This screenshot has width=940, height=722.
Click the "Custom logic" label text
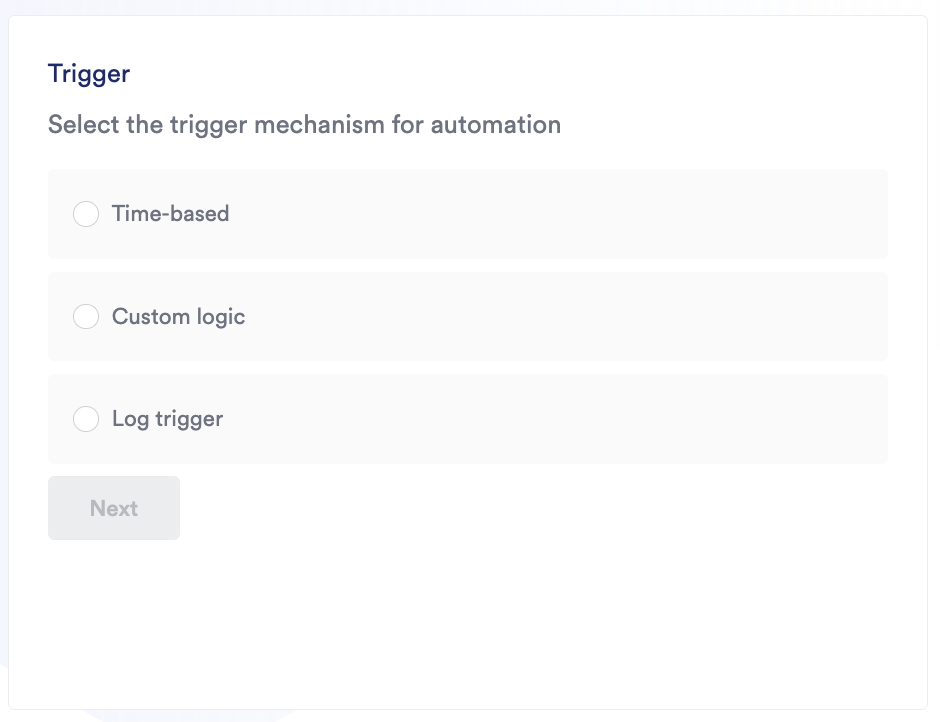pos(178,317)
